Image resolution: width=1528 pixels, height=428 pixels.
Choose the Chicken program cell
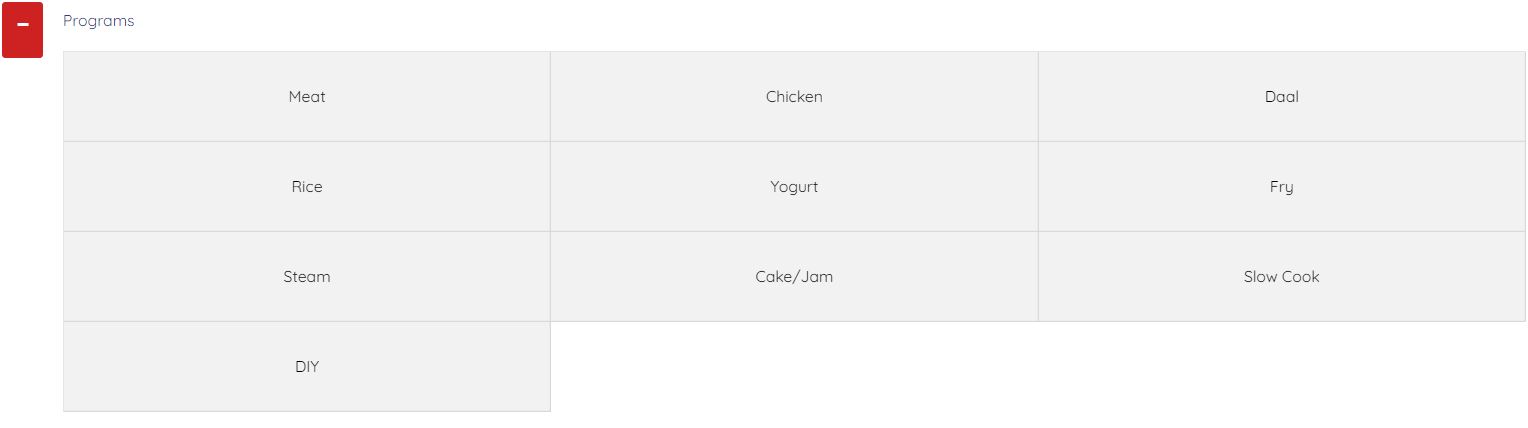tap(794, 97)
